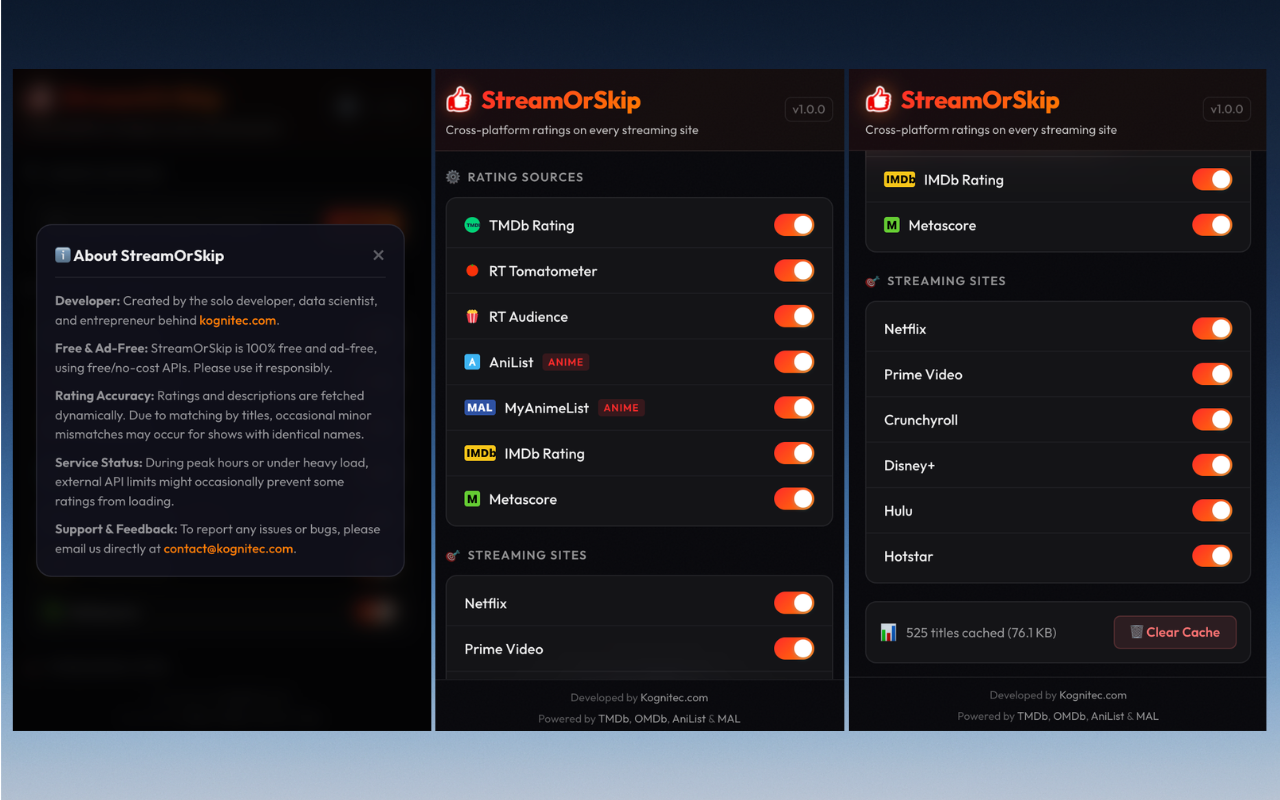Click the 'Disney+' row label
Viewport: 1280px width, 800px height.
pyautogui.click(x=909, y=465)
